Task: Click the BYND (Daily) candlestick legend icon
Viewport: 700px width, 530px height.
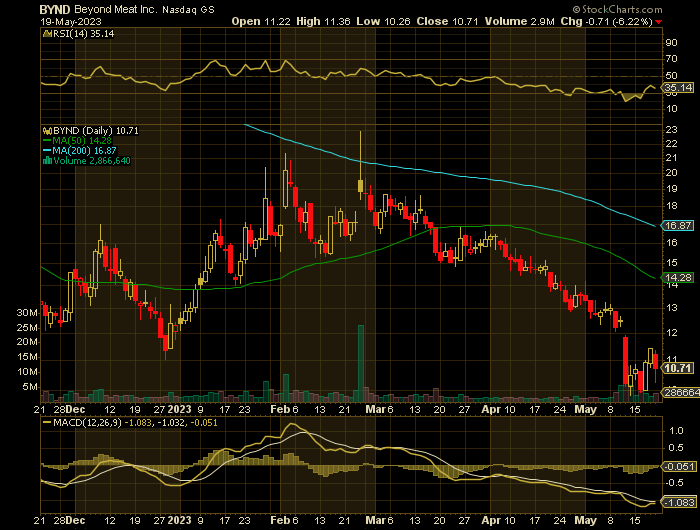Action: (x=47, y=131)
